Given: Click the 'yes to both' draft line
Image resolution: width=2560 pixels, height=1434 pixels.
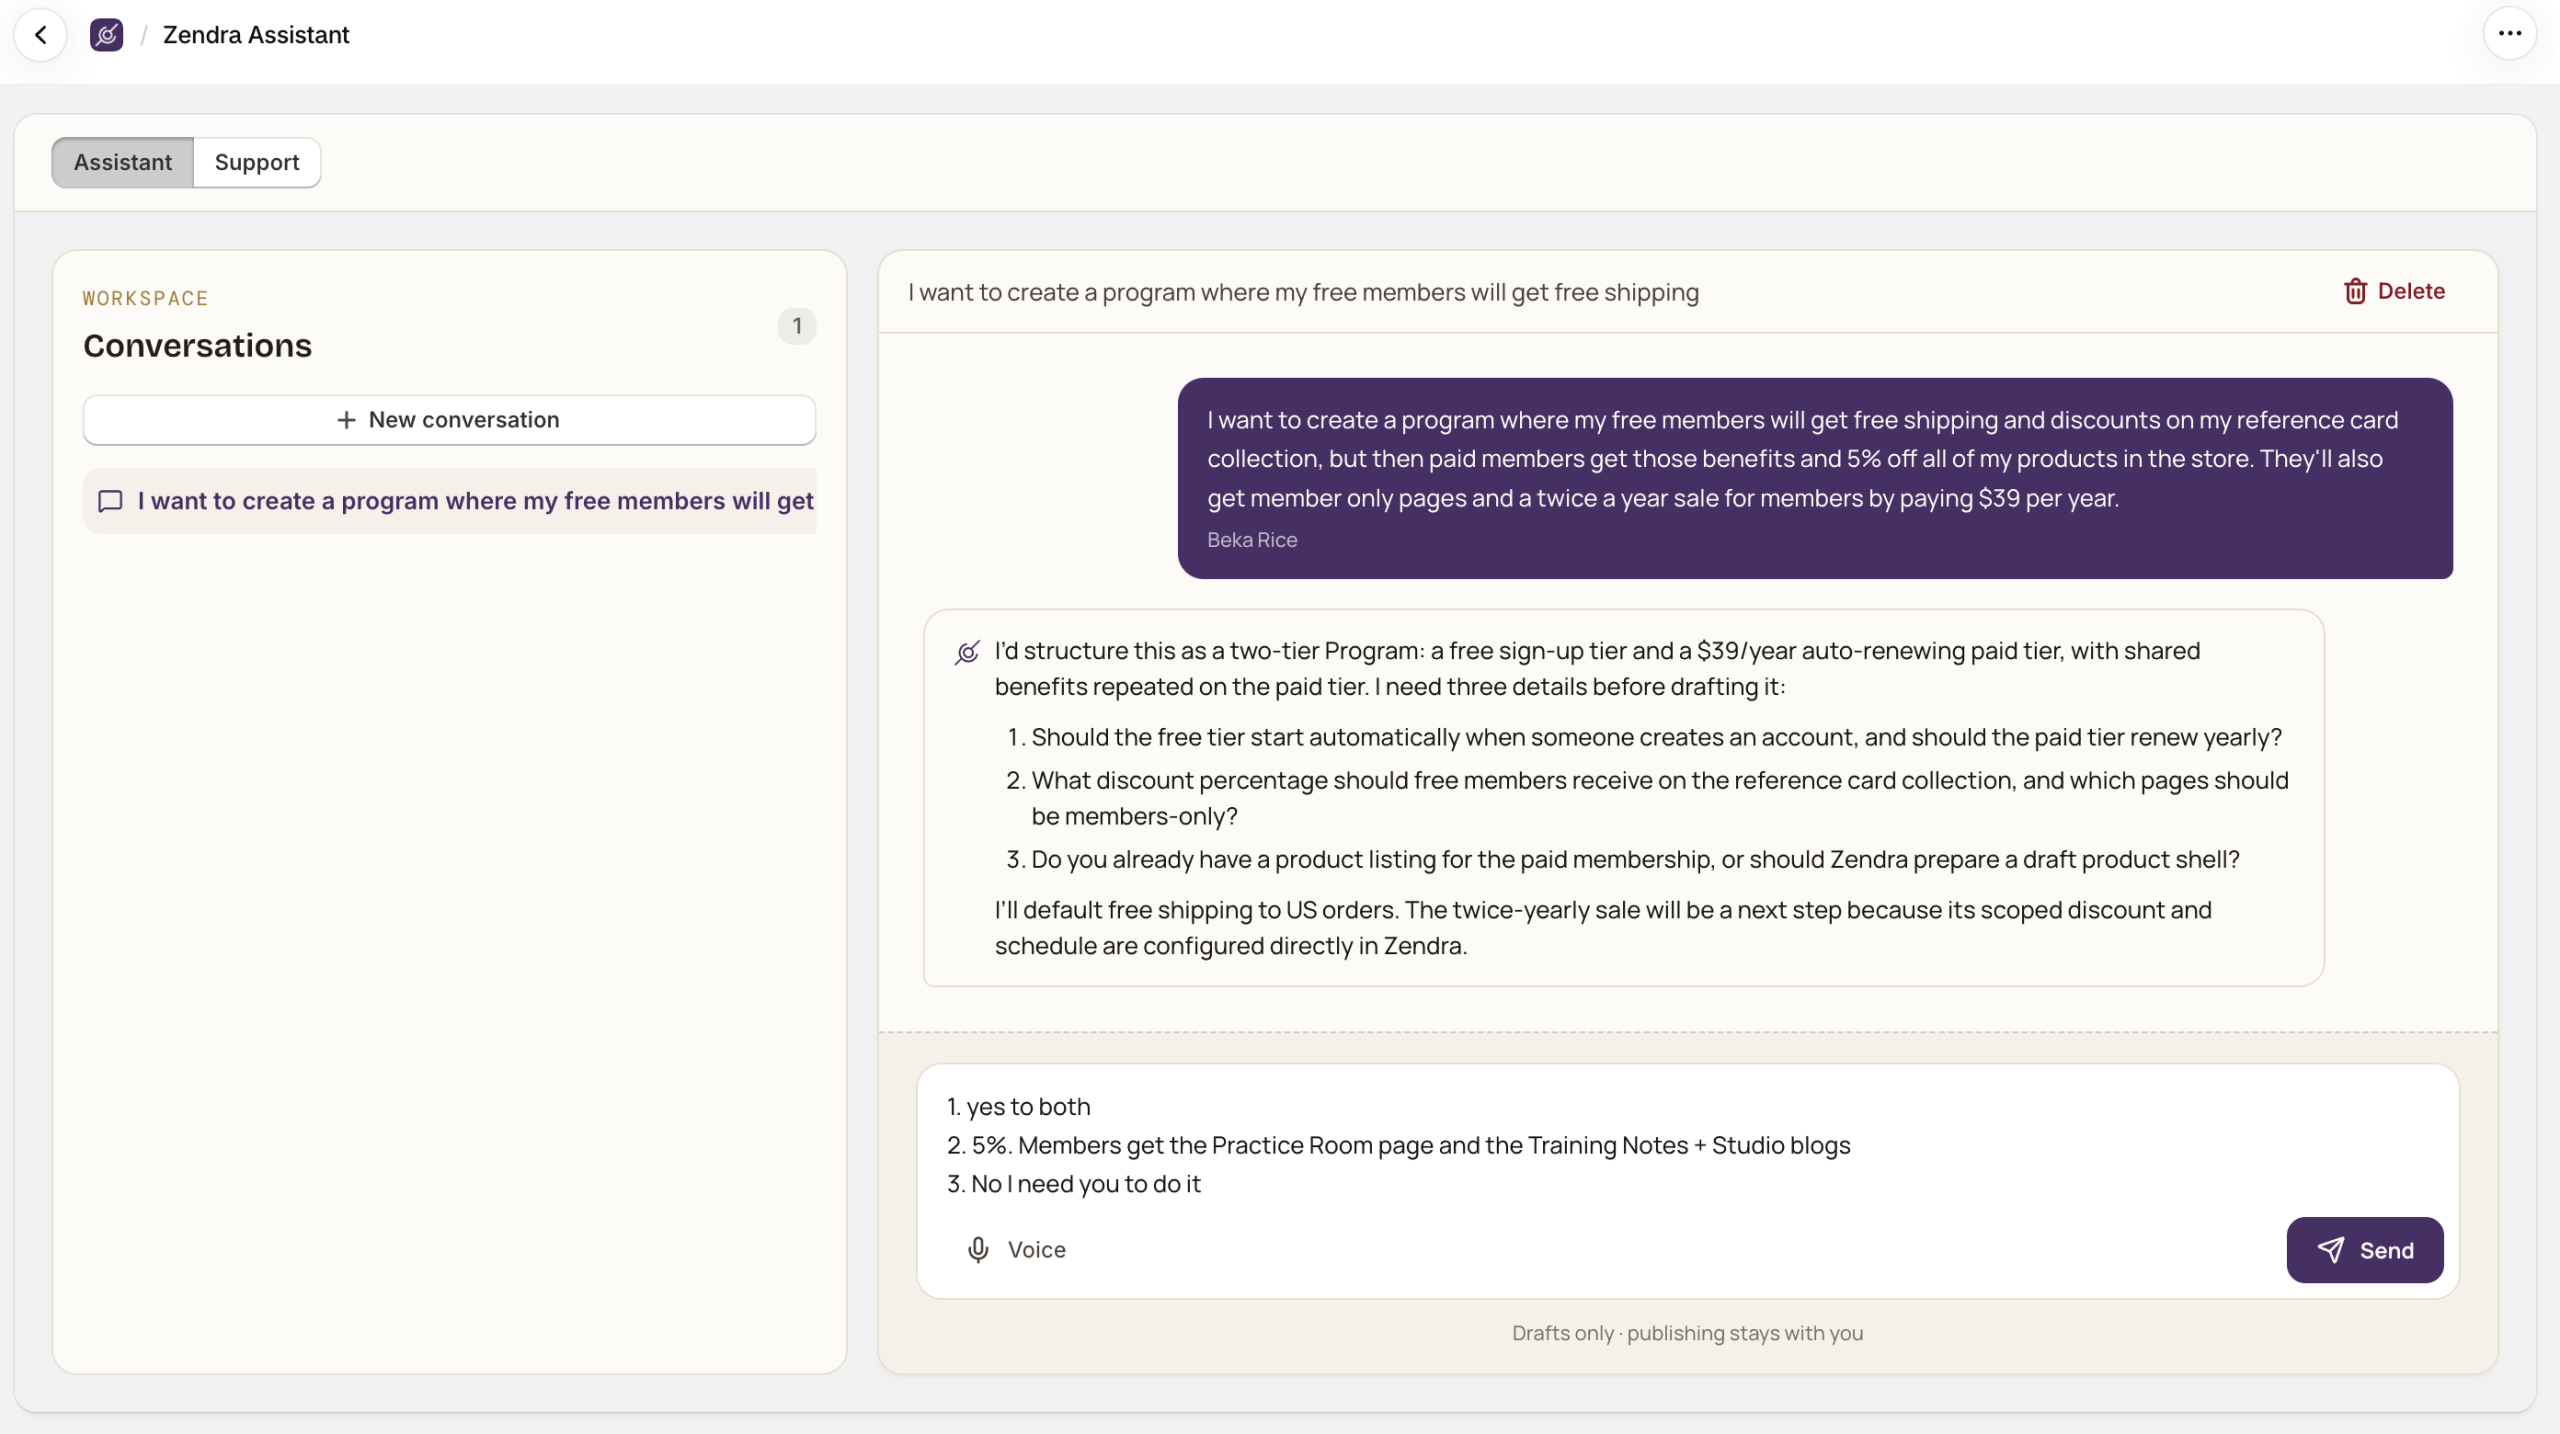Looking at the screenshot, I should [1018, 1107].
